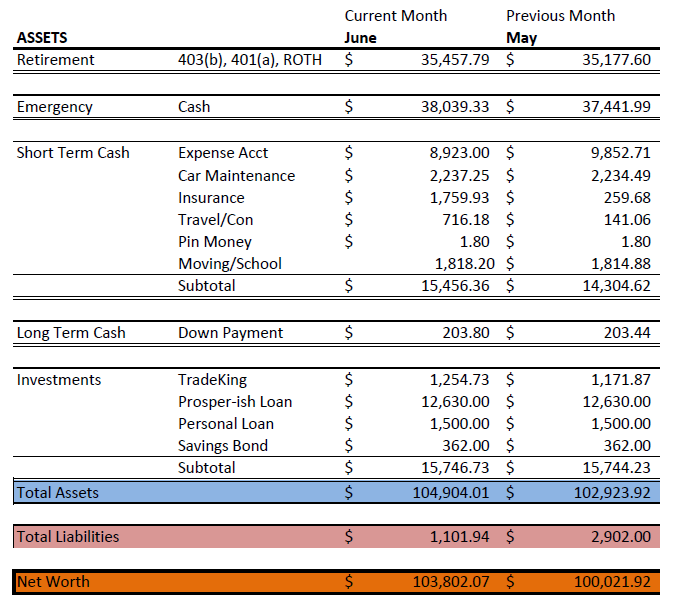Select the orange Net Worth June value
This screenshot has height=595, width=673.
click(451, 582)
